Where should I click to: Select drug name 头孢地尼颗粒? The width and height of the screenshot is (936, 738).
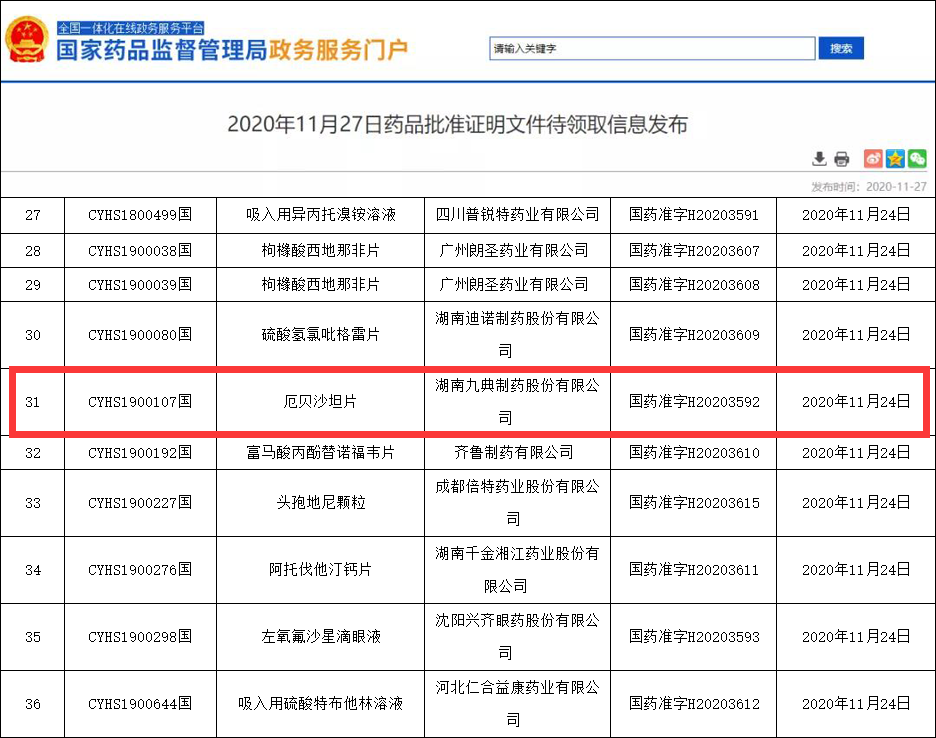321,503
